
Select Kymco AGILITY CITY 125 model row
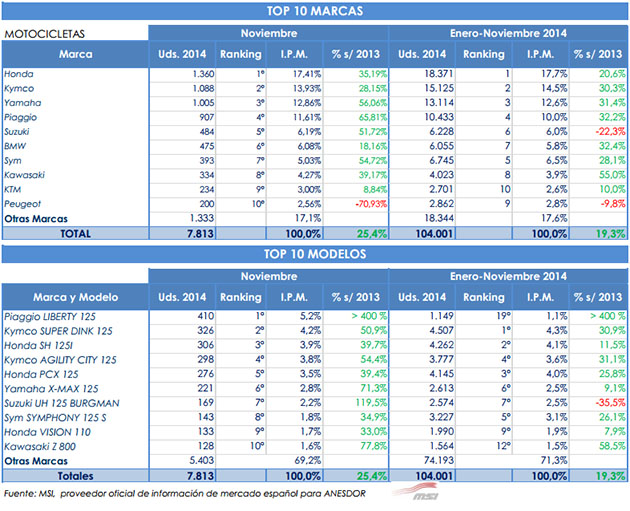coord(60,360)
